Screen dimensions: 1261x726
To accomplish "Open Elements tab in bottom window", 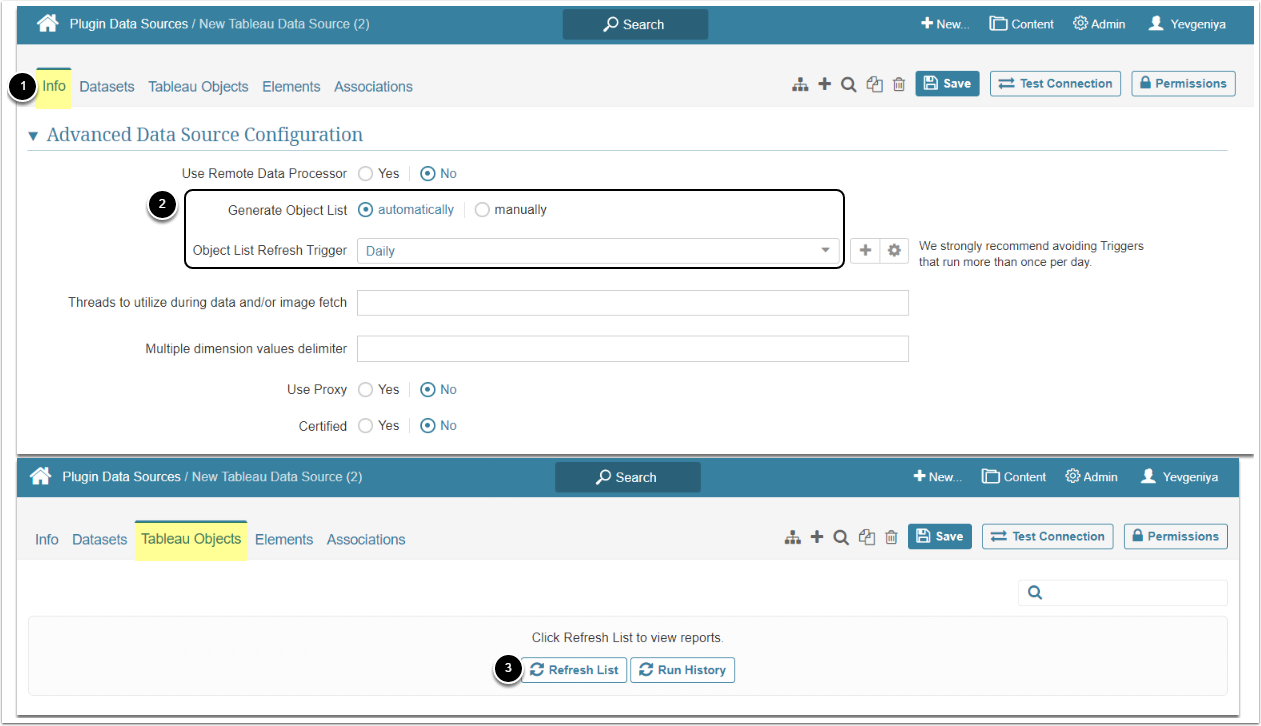I will point(284,539).
